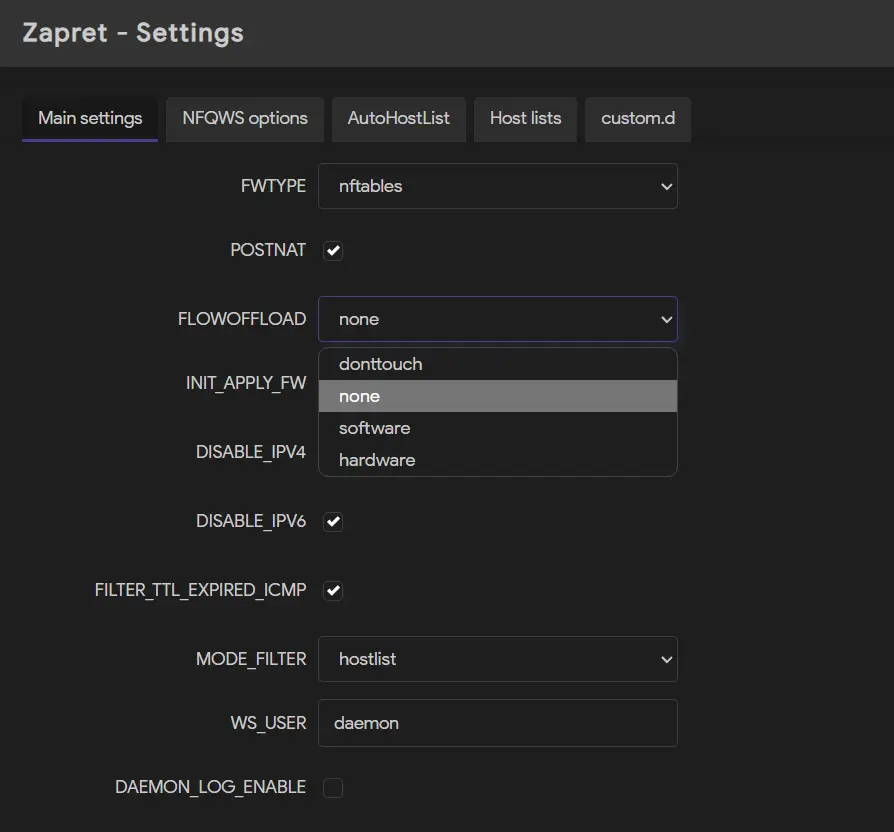
Task: Click the FILTER_TTL_EXPIRED_ICMP field label
Action: 200,590
